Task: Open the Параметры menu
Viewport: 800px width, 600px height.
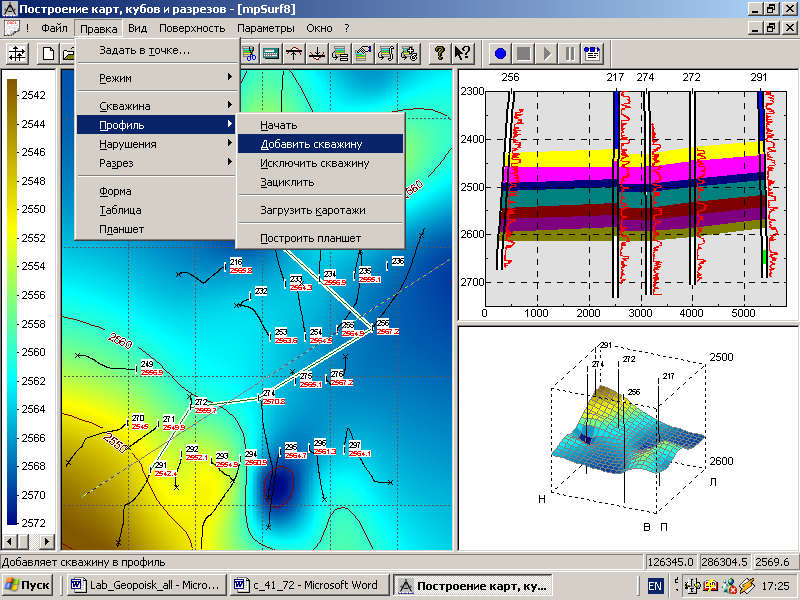Action: pyautogui.click(x=266, y=28)
